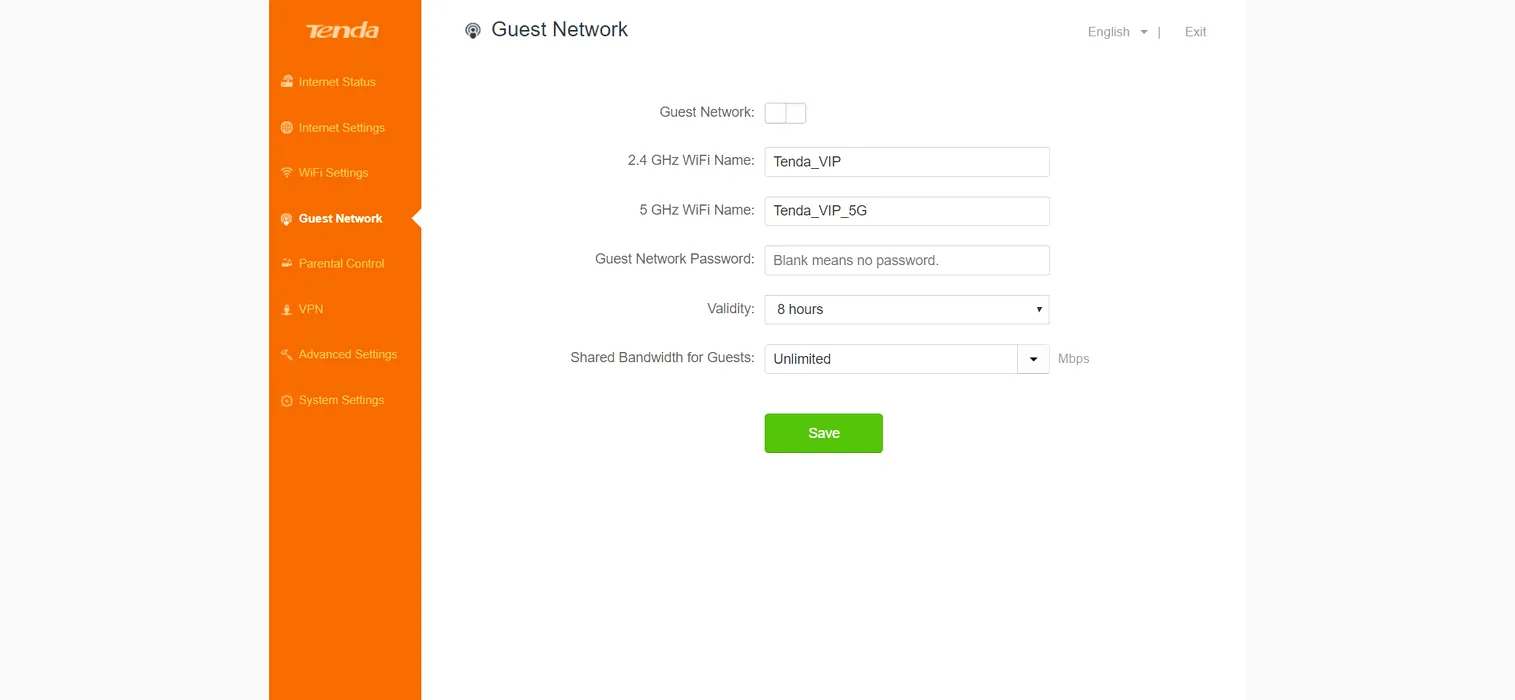Open the Validity dropdown showing 8 hours
The width and height of the screenshot is (1515, 700).
(x=906, y=310)
